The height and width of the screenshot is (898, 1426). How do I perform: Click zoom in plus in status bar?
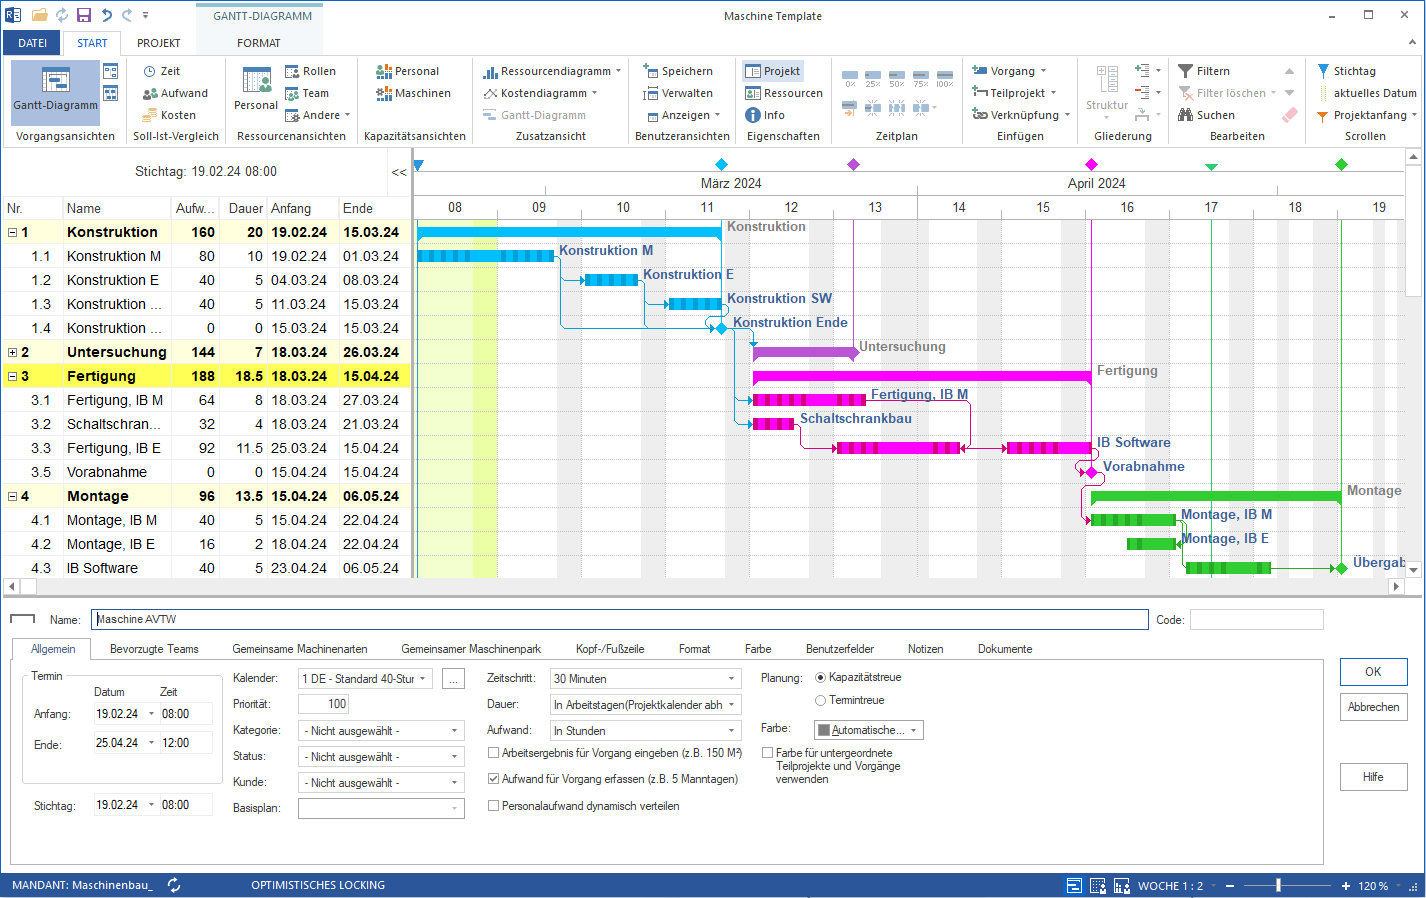pos(1346,885)
